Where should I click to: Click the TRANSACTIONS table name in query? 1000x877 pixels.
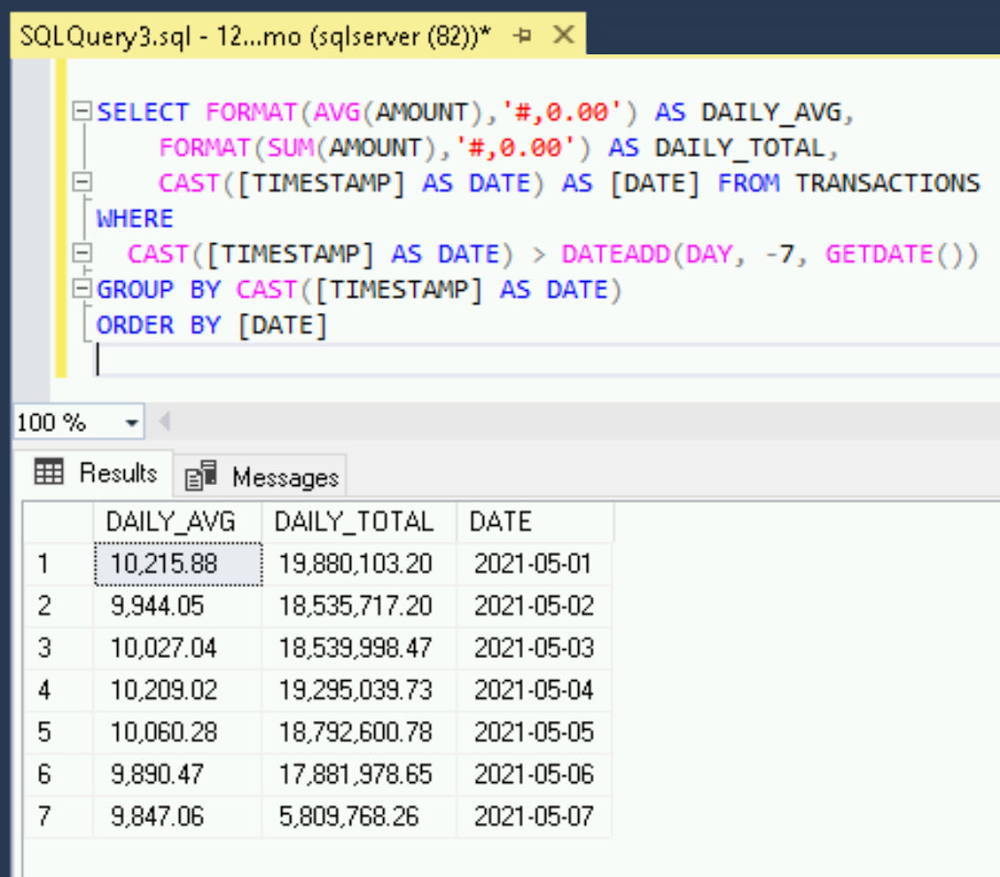[x=887, y=183]
